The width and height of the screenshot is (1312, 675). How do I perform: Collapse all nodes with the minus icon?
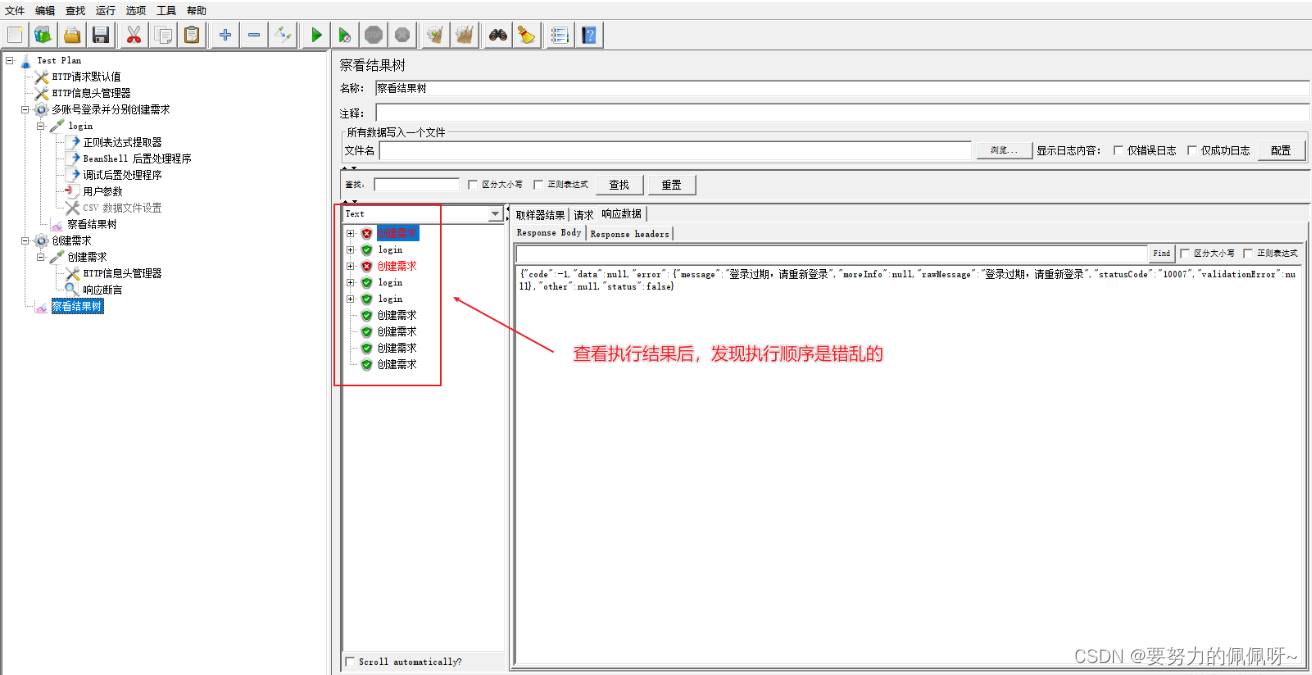tap(254, 35)
